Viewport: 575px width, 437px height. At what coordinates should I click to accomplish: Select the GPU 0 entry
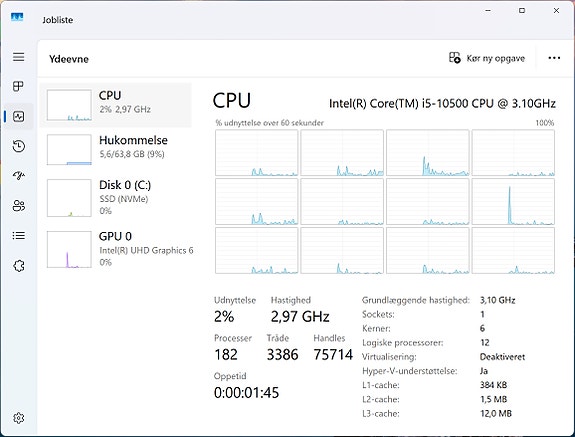[116, 249]
